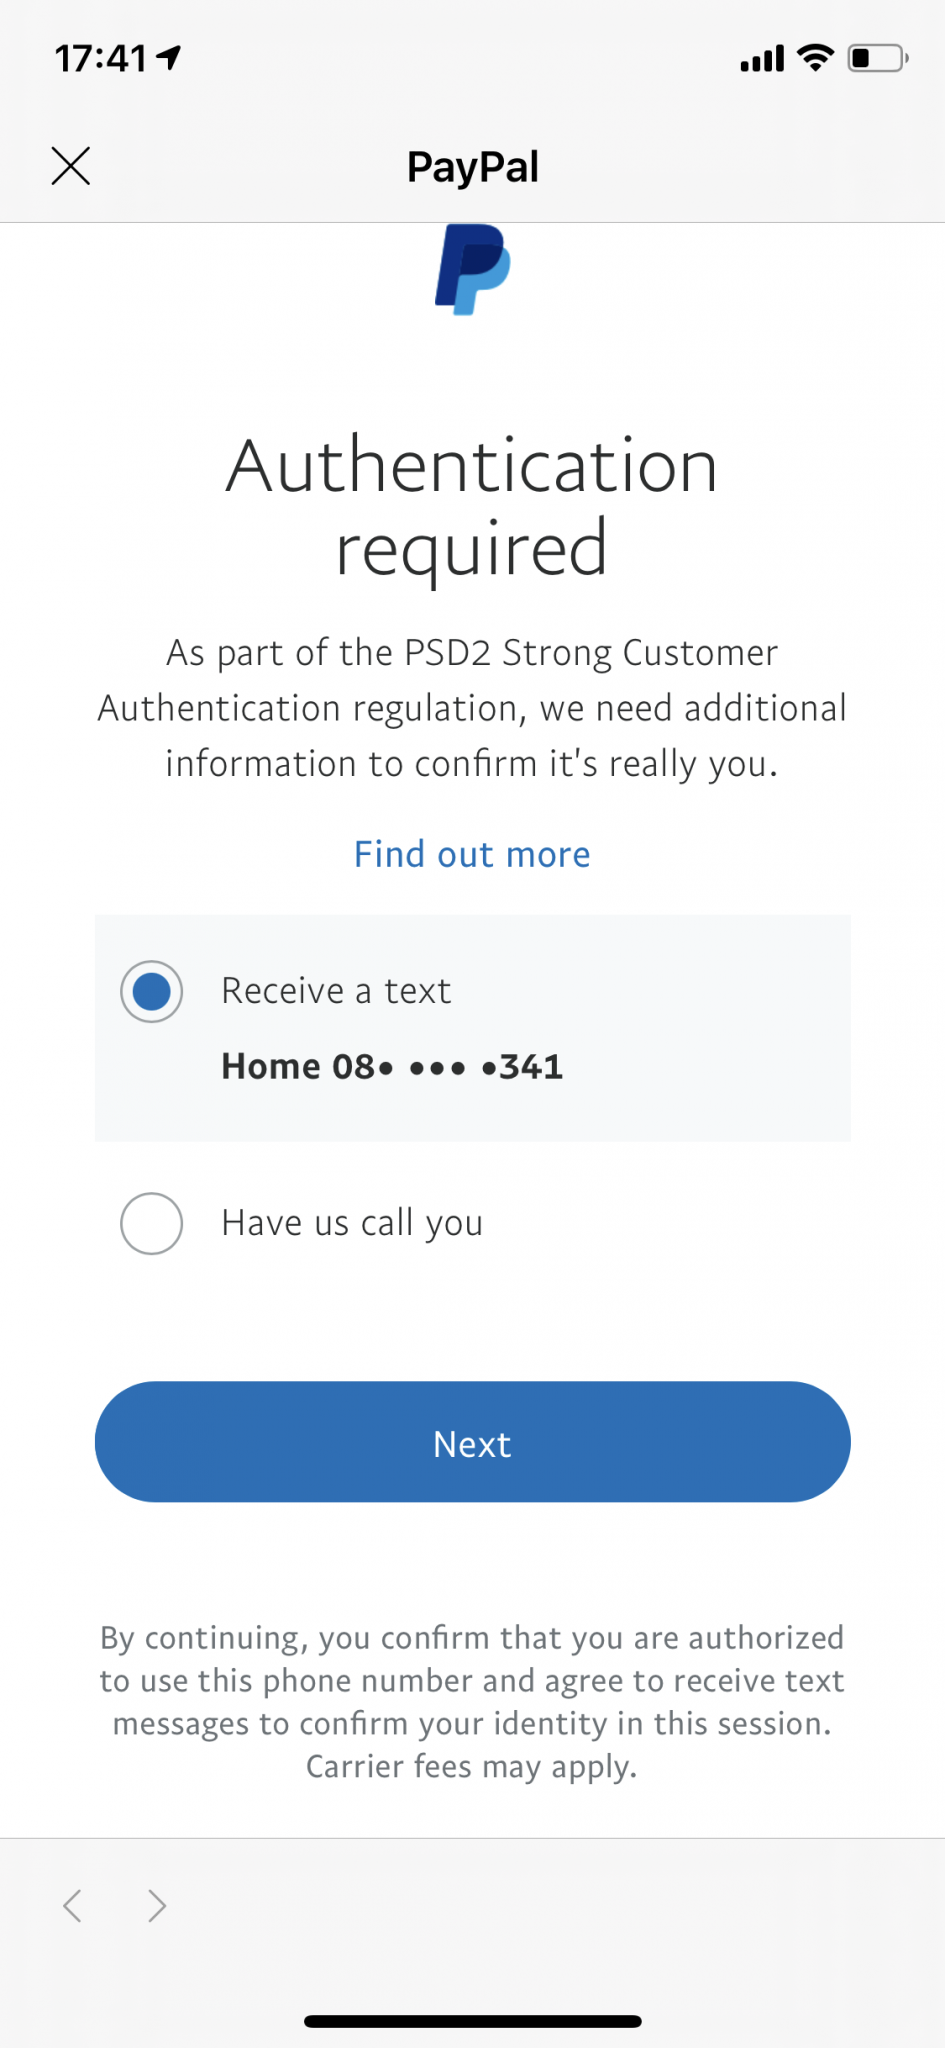Tap the 17:41 clock in status bar
The image size is (945, 2048).
[x=101, y=59]
